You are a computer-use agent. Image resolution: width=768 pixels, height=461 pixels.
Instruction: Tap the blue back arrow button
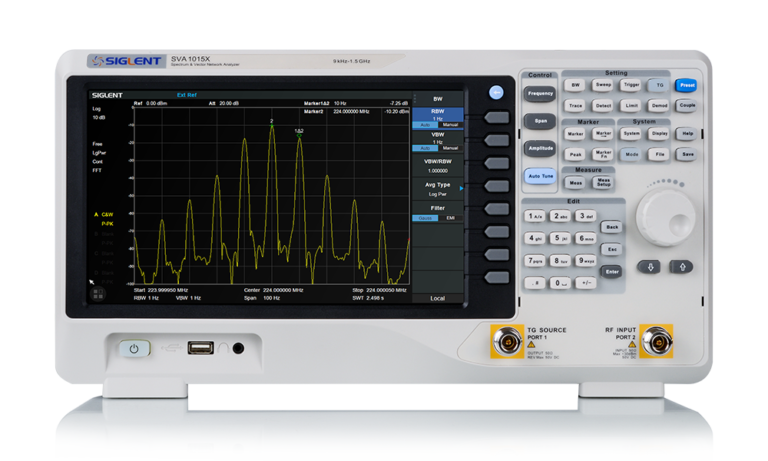click(495, 93)
